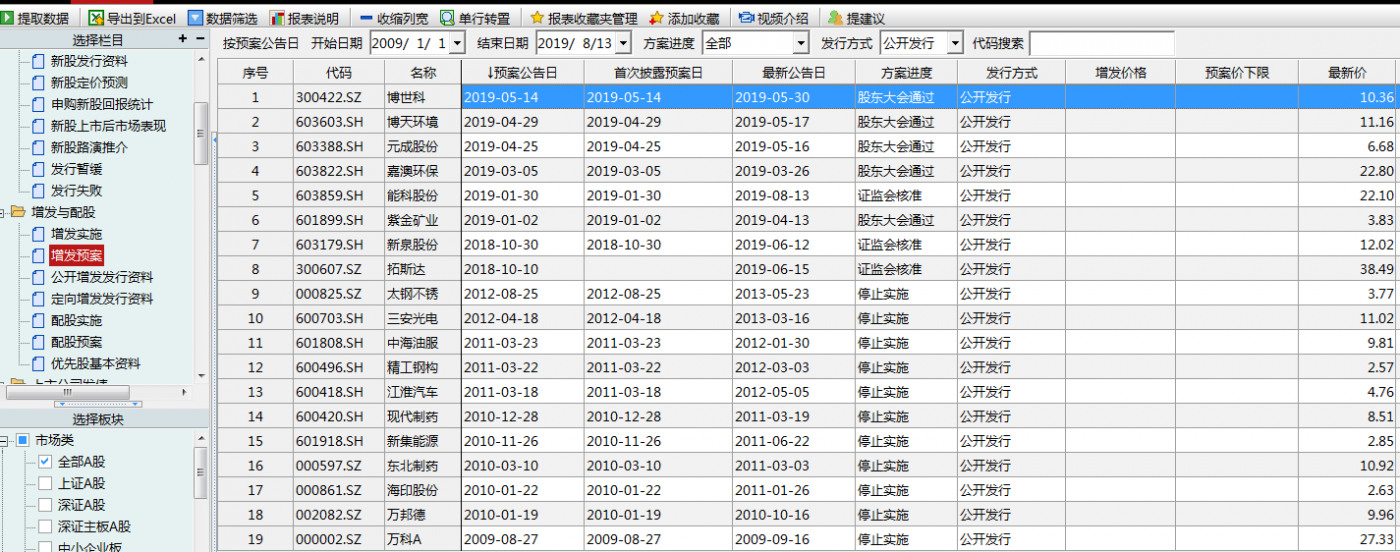Click the 提取数据 green play icon

tap(8, 18)
